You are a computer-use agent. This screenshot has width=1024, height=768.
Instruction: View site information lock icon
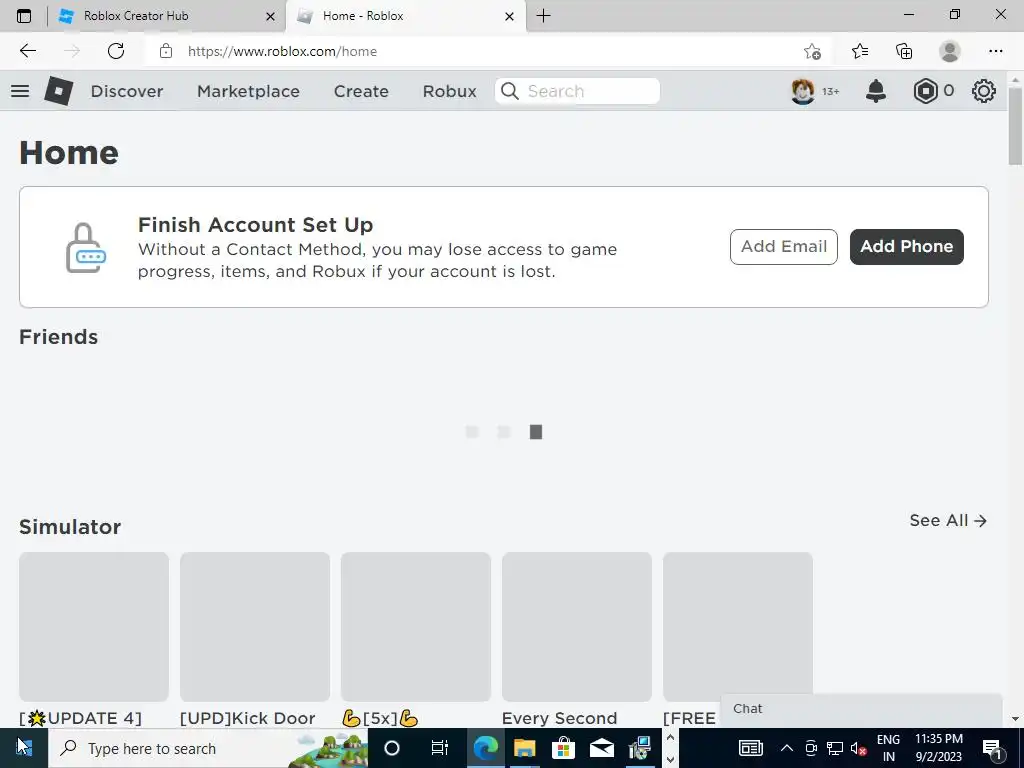[x=166, y=51]
